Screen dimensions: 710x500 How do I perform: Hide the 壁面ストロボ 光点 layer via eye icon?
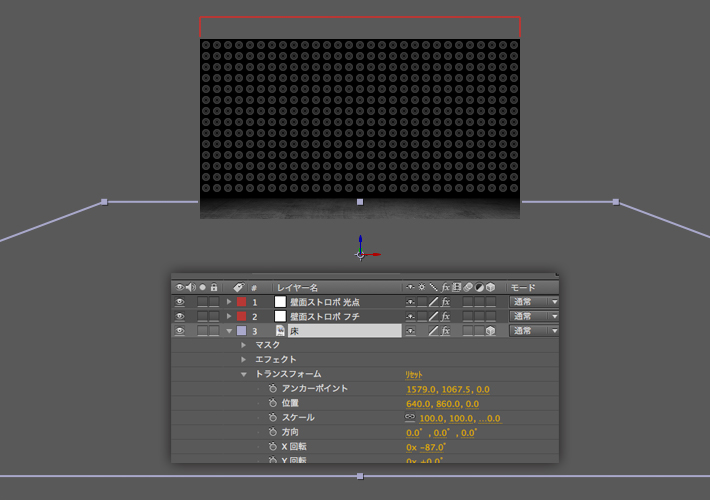coord(180,302)
